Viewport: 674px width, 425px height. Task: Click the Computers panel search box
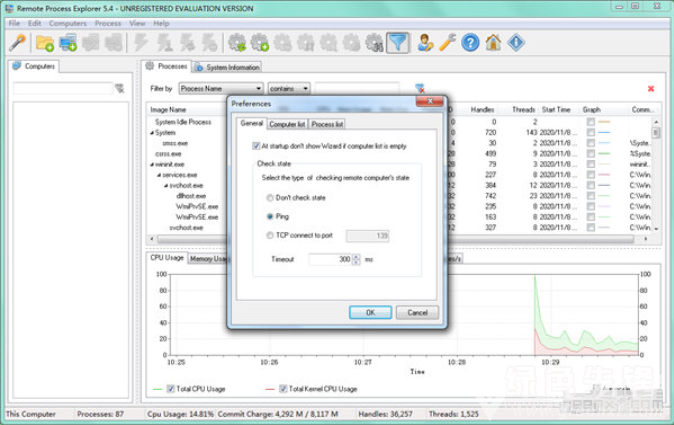pyautogui.click(x=62, y=89)
